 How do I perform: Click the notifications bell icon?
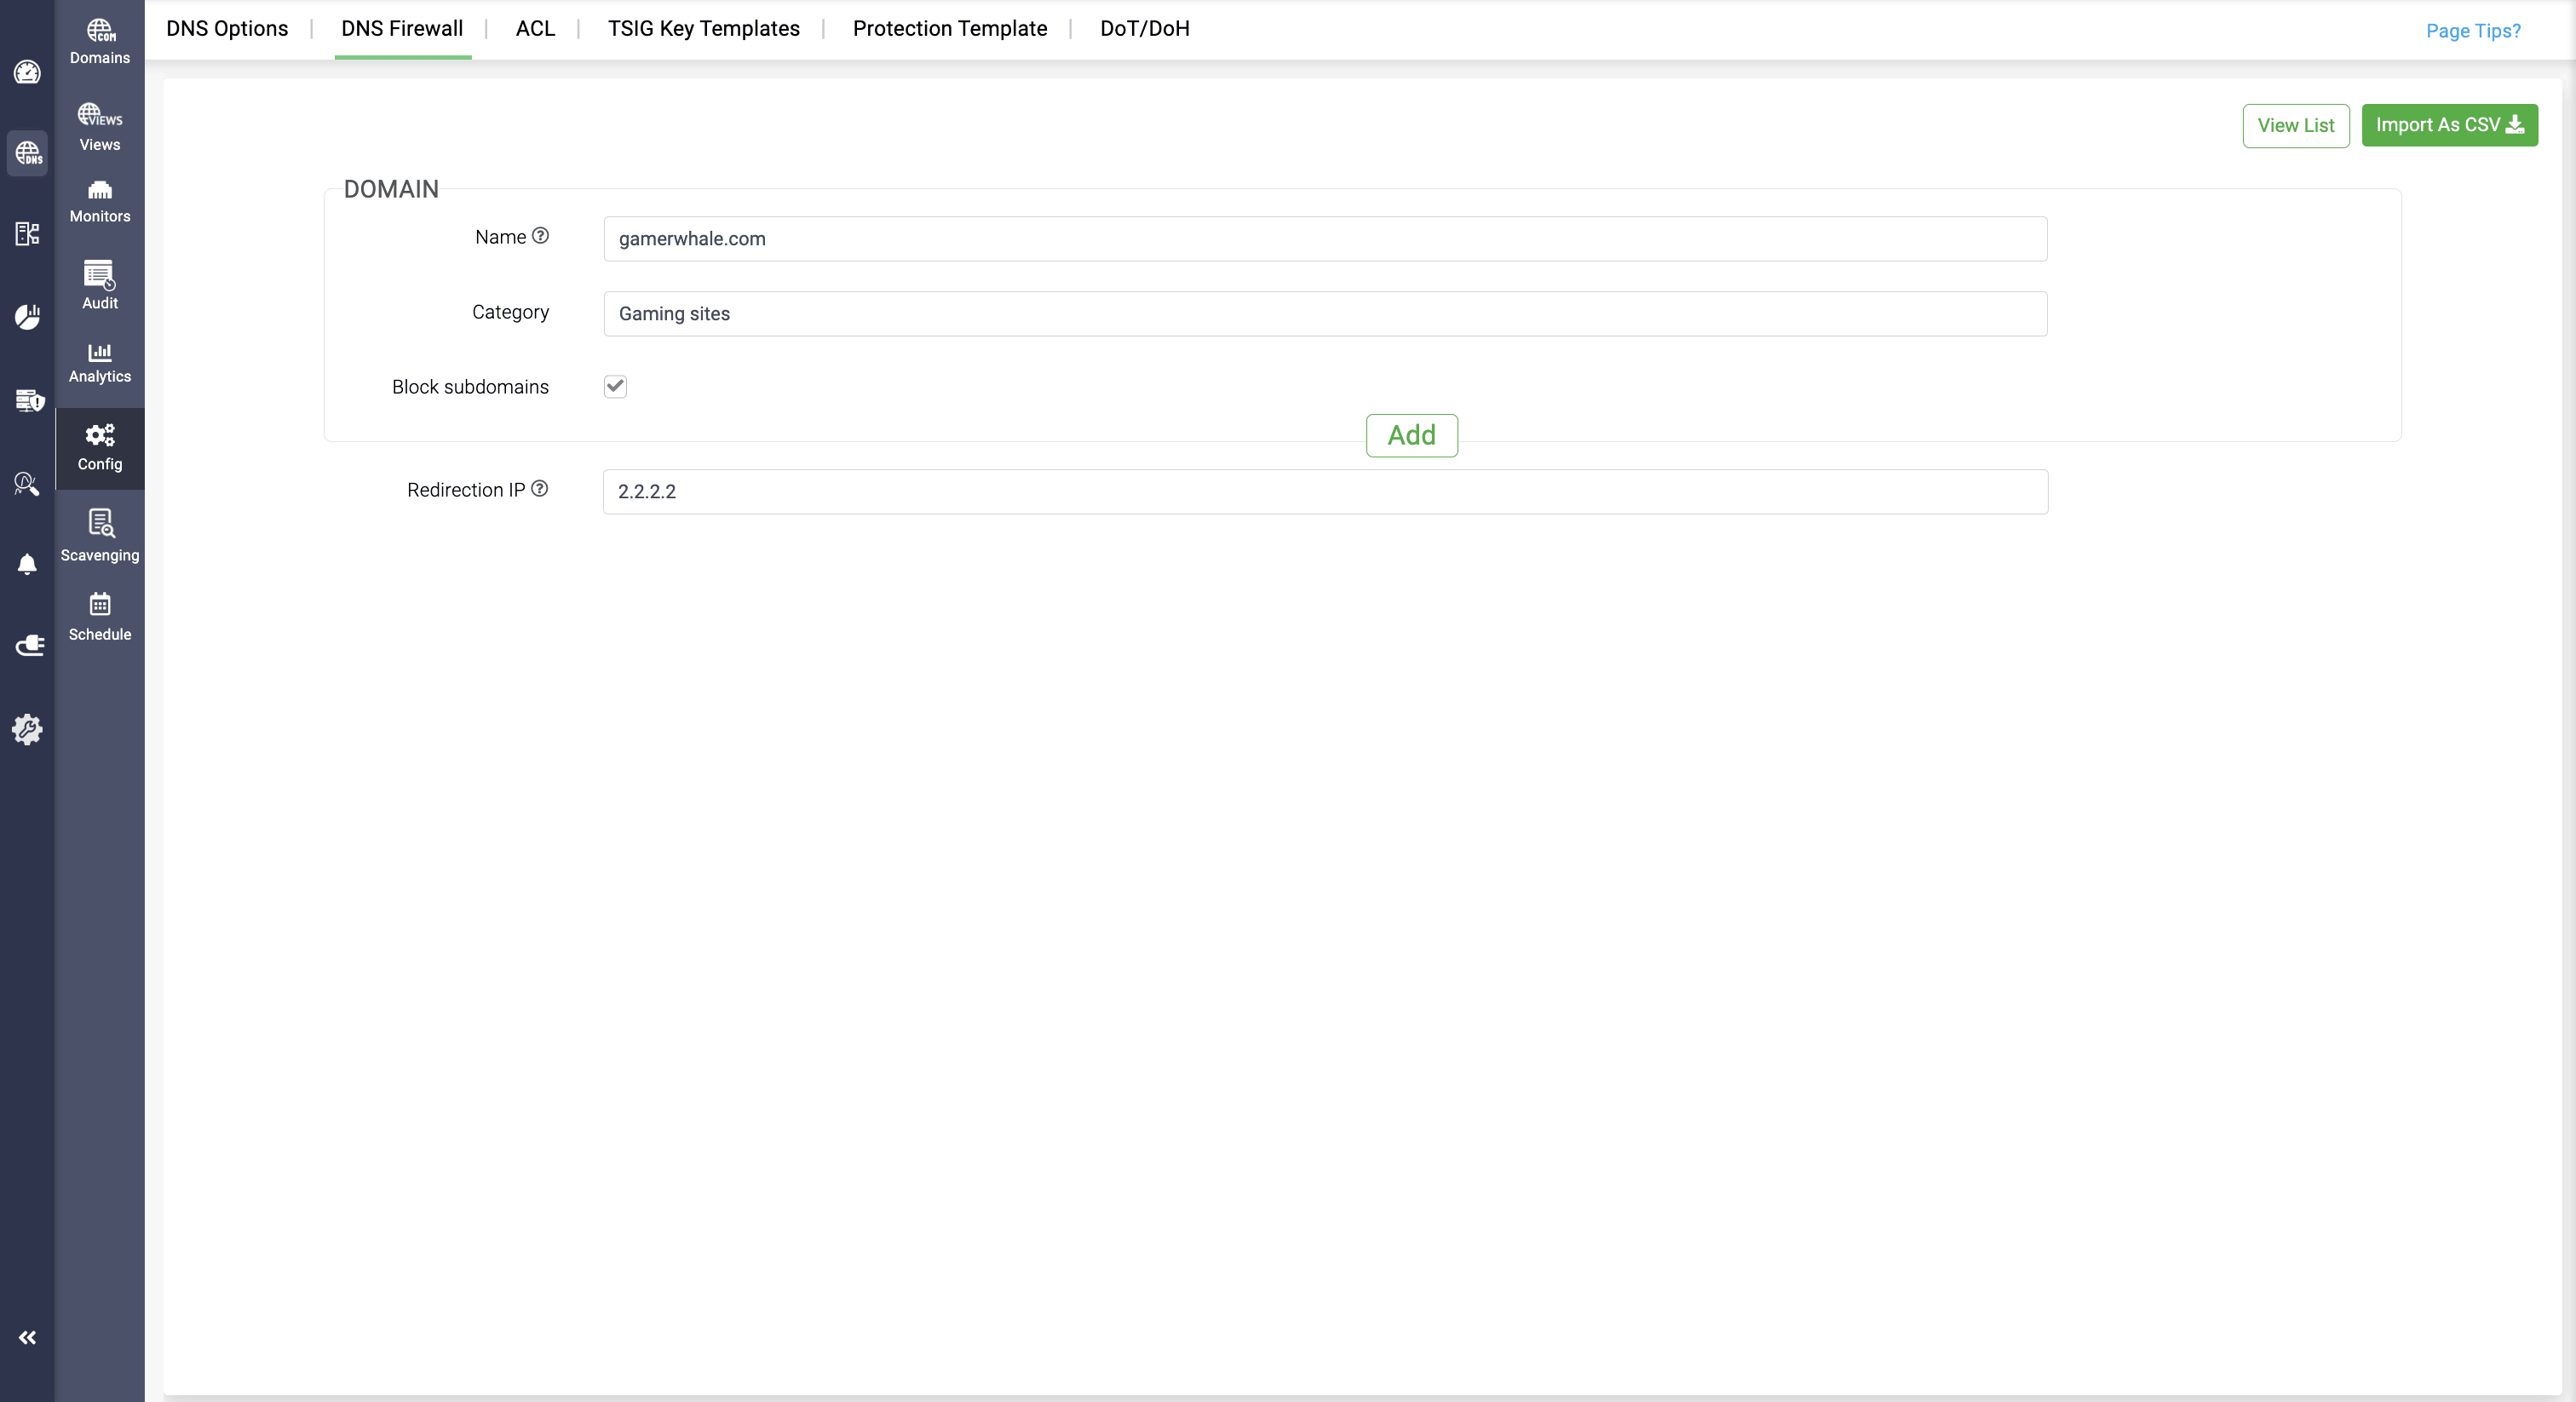click(x=27, y=564)
